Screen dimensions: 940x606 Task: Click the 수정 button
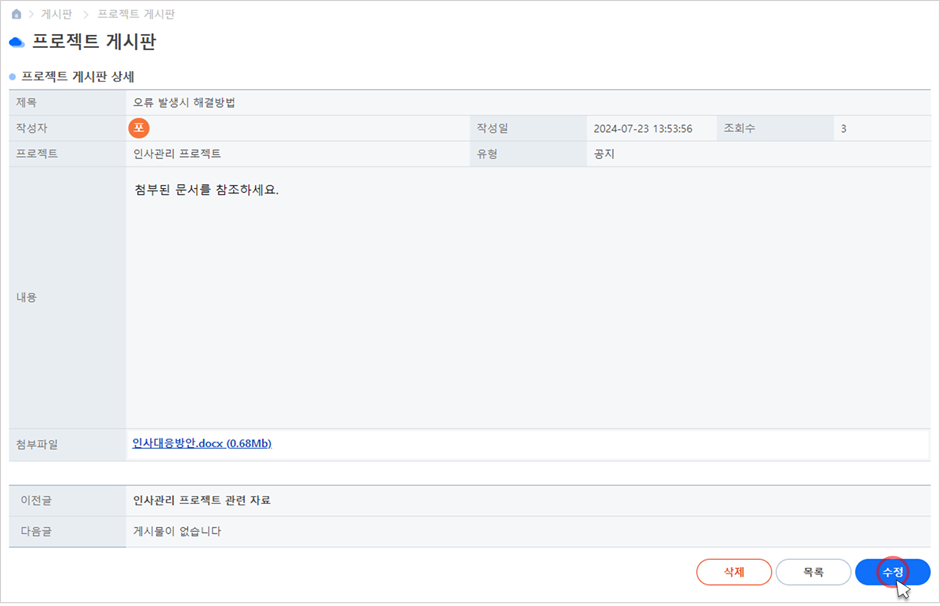point(893,572)
